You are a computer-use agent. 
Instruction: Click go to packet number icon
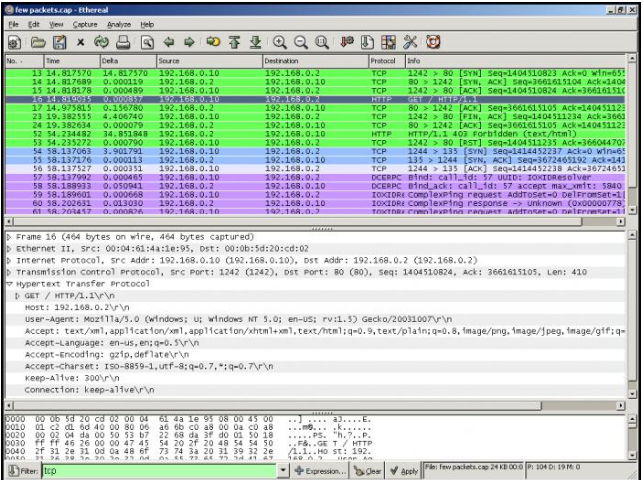coord(213,42)
